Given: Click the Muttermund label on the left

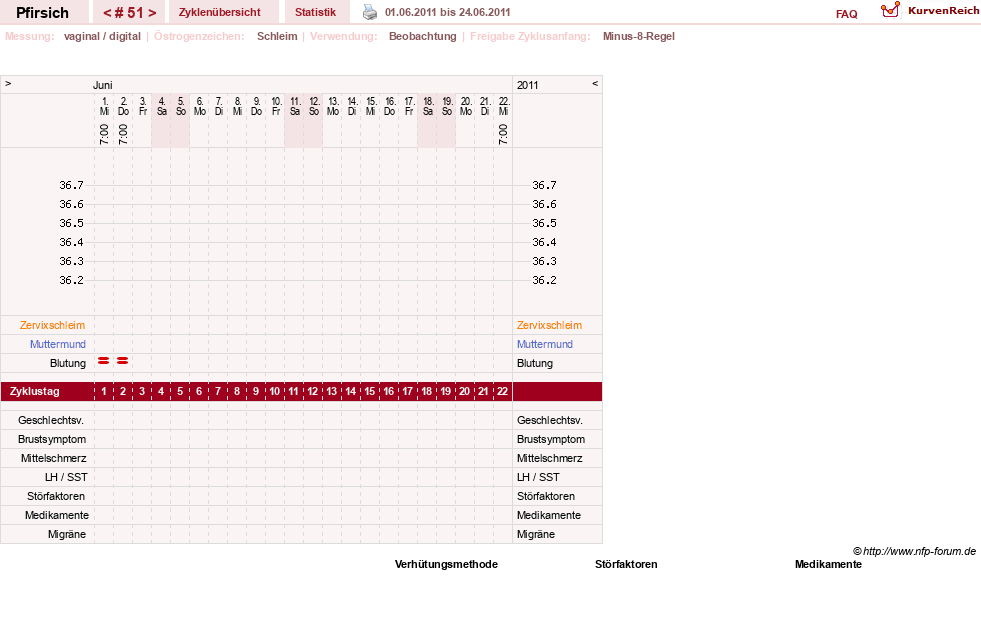Looking at the screenshot, I should [x=58, y=344].
